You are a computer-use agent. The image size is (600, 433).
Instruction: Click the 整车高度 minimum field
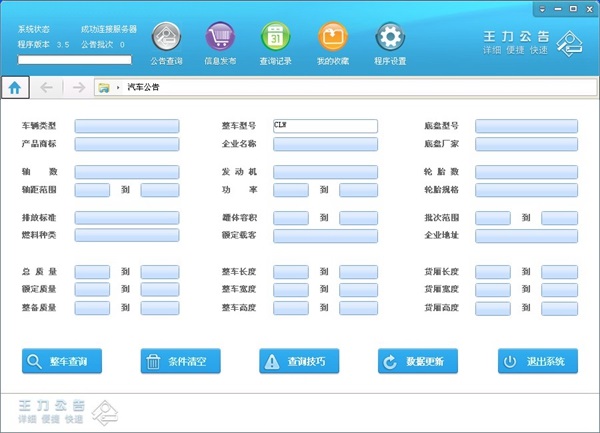(x=291, y=308)
